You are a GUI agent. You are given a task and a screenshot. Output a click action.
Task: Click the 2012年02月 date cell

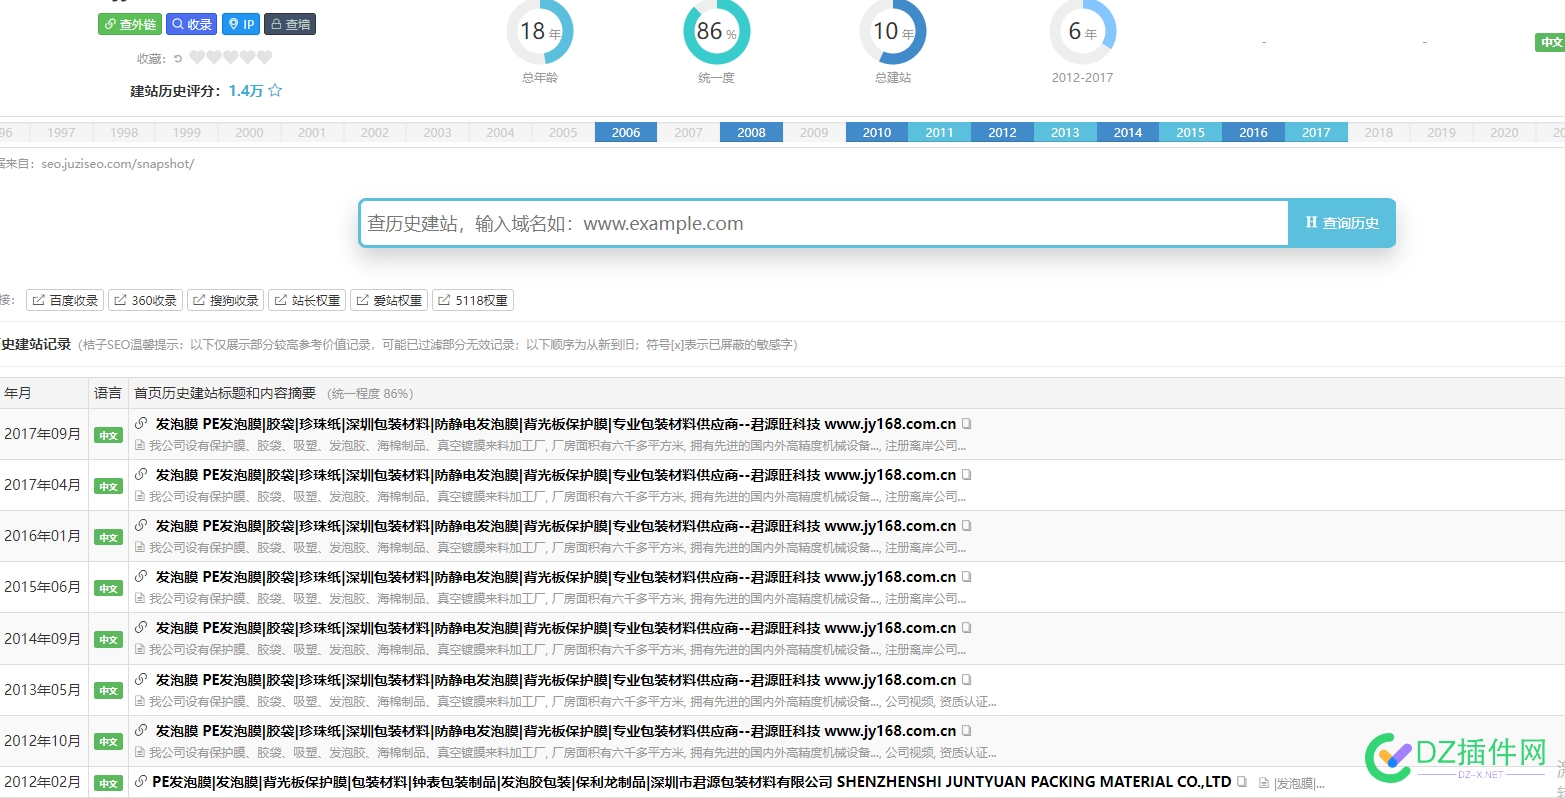click(x=43, y=781)
